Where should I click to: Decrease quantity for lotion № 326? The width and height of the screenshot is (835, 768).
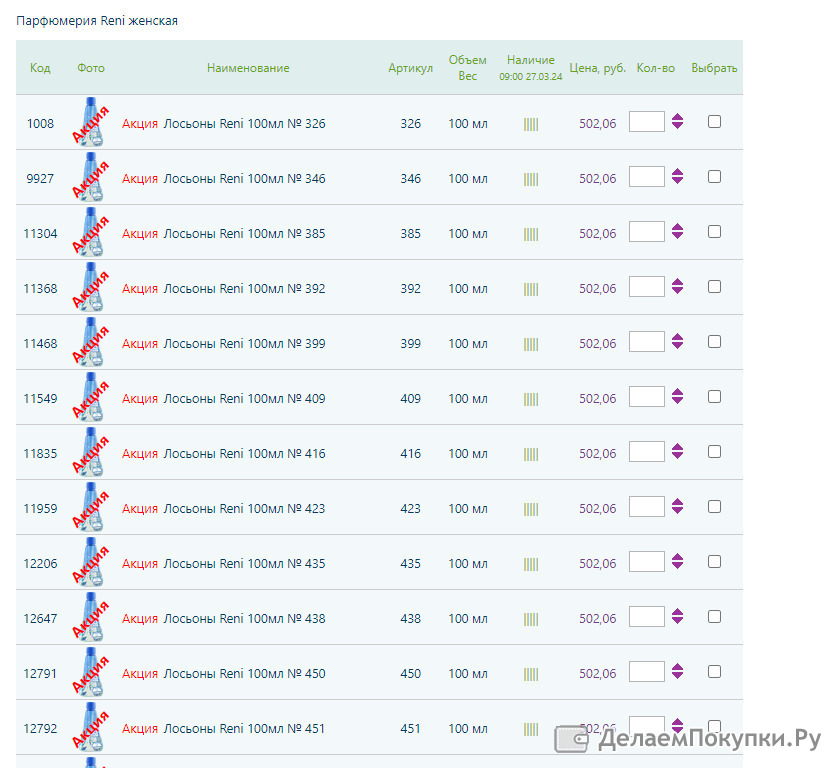677,126
